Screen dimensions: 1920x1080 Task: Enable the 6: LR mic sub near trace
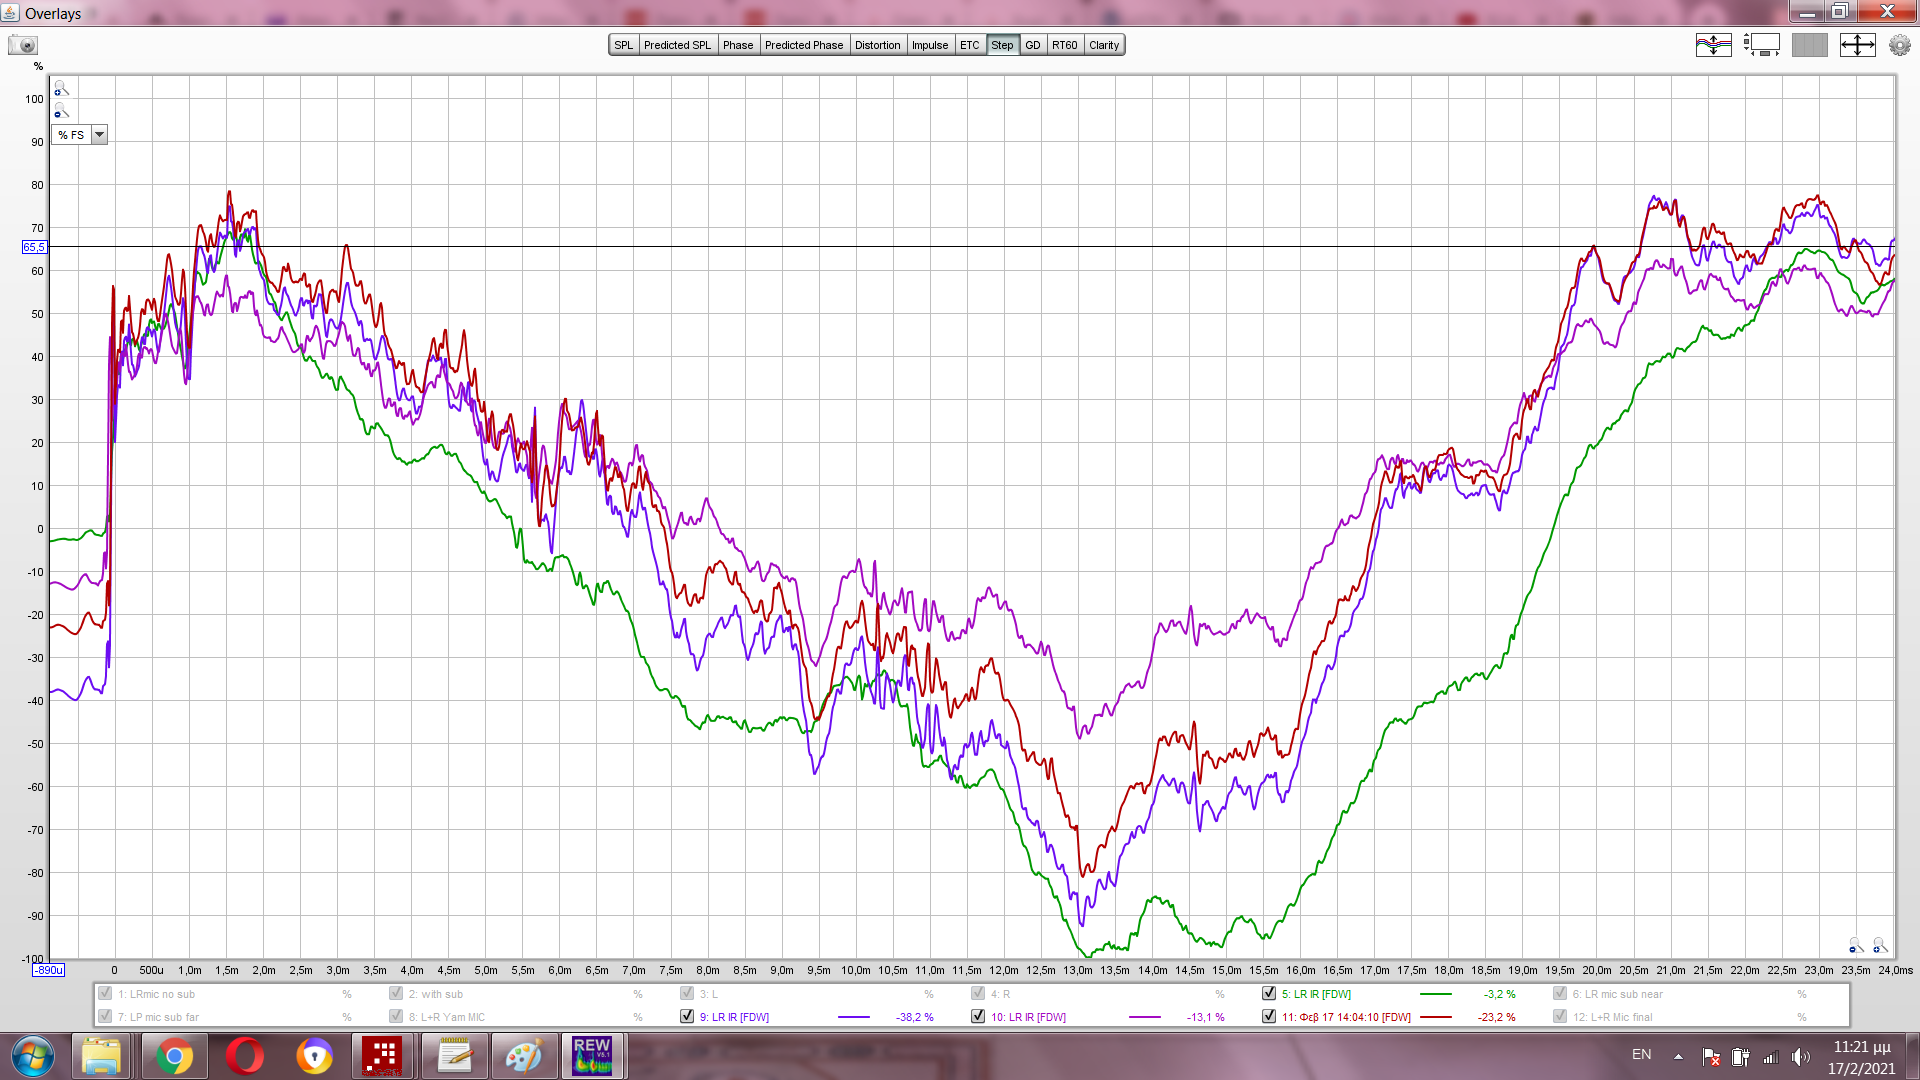coord(1560,994)
